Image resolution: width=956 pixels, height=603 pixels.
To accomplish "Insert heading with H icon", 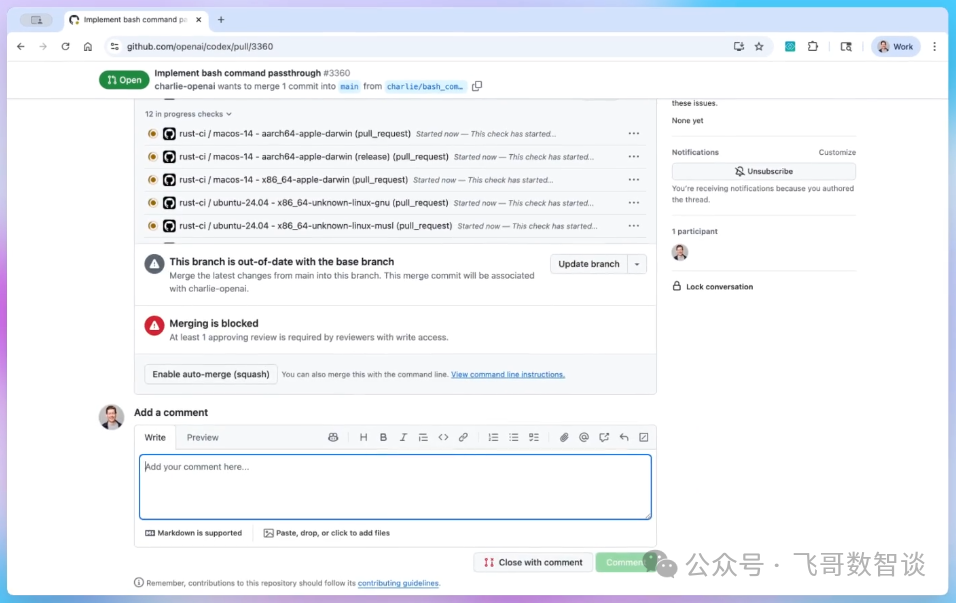I will point(363,437).
